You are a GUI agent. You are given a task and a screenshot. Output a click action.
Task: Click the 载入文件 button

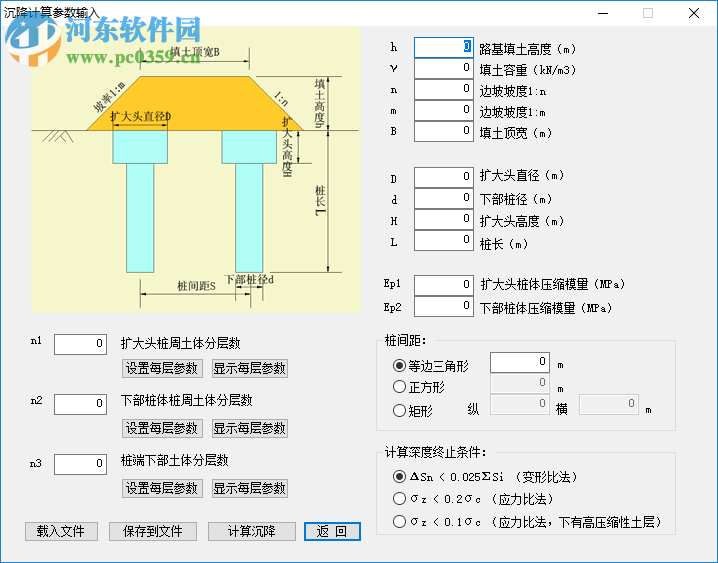61,531
